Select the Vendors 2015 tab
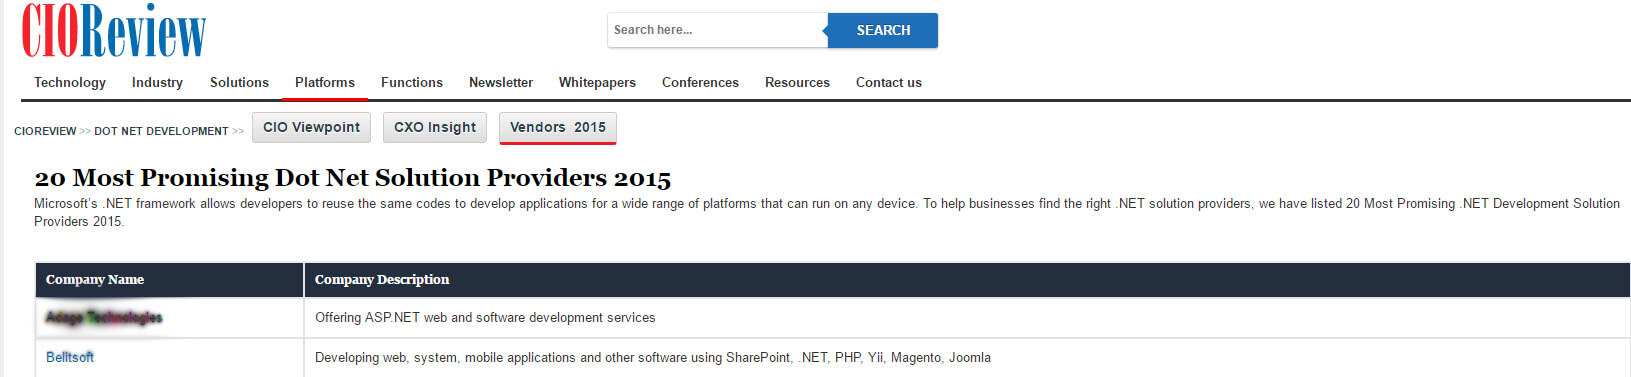The image size is (1631, 377). click(558, 127)
